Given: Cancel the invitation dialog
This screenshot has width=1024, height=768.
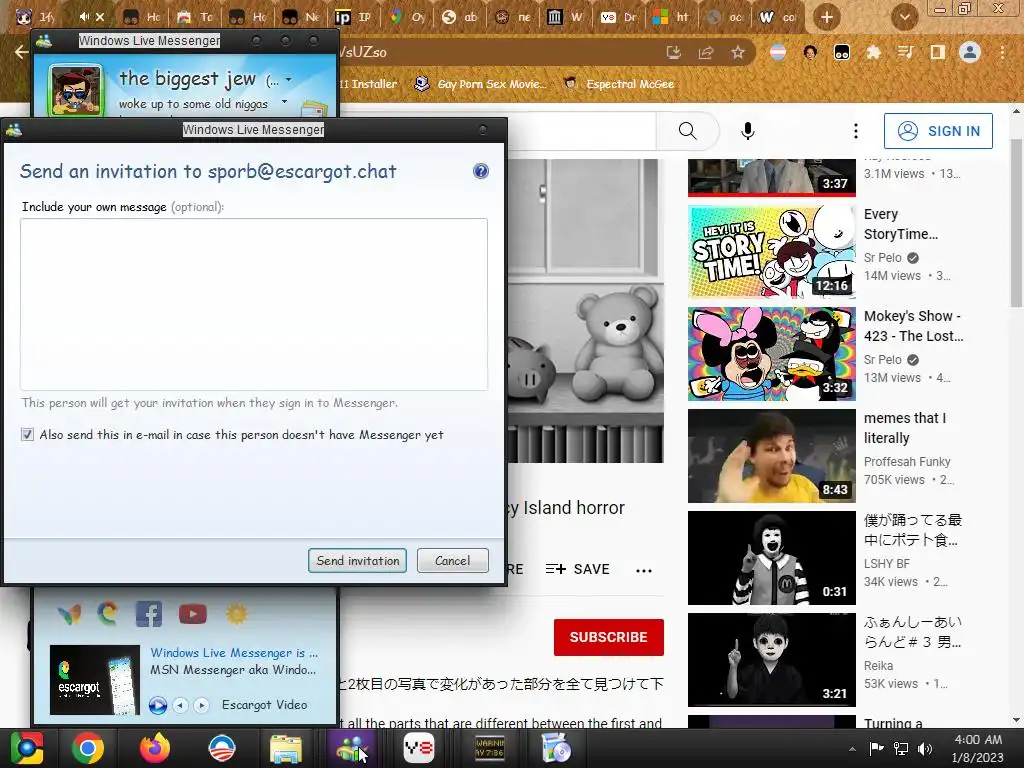Looking at the screenshot, I should coord(453,561).
